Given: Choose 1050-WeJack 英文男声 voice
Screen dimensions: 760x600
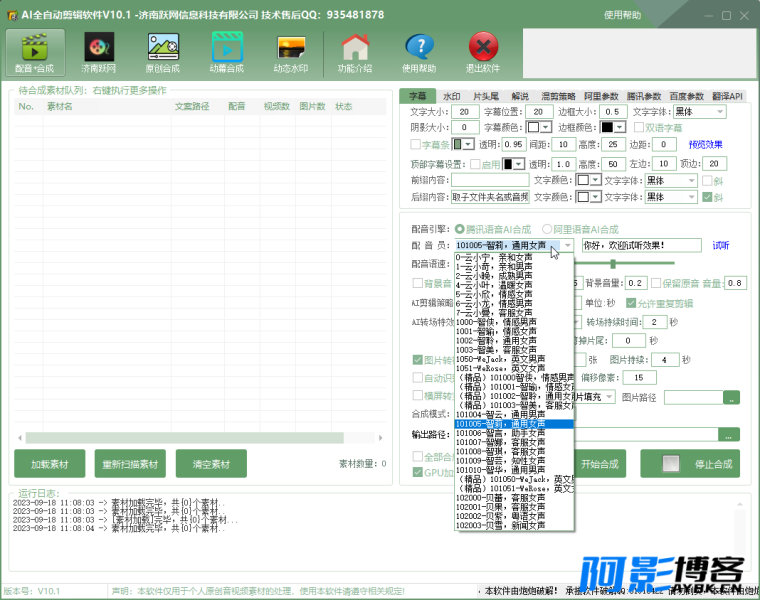Looking at the screenshot, I should coord(514,359).
